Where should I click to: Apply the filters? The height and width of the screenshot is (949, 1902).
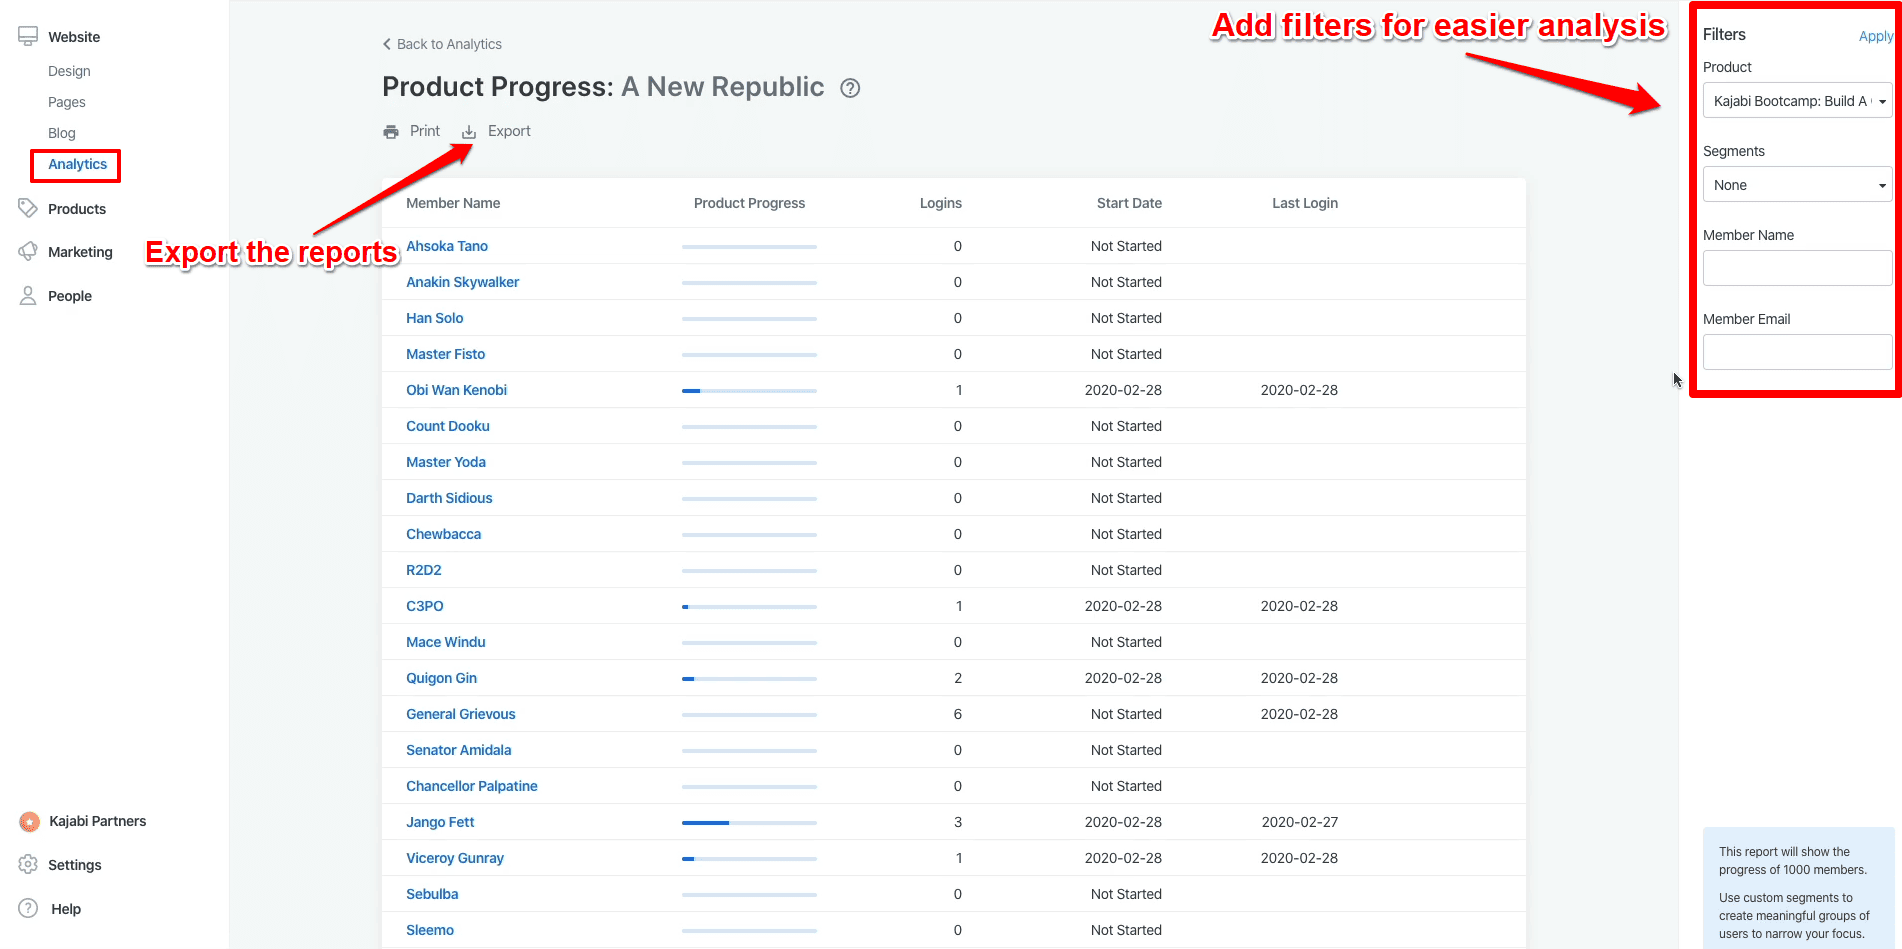(1876, 36)
